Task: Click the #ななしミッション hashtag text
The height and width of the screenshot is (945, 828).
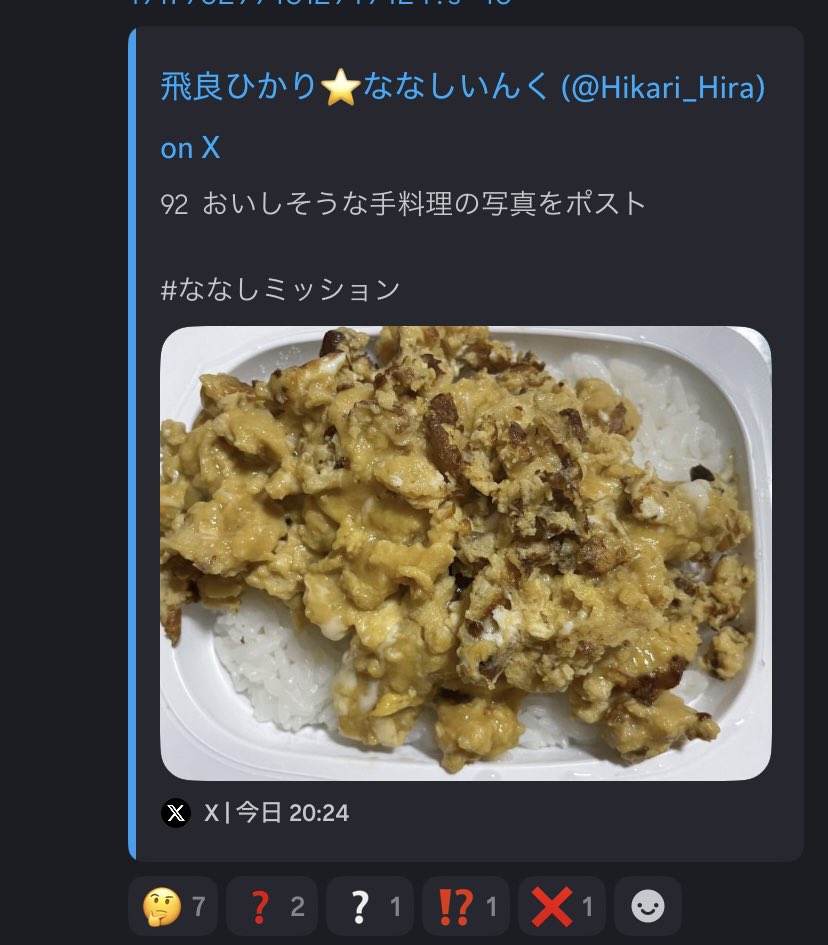Action: [x=280, y=289]
